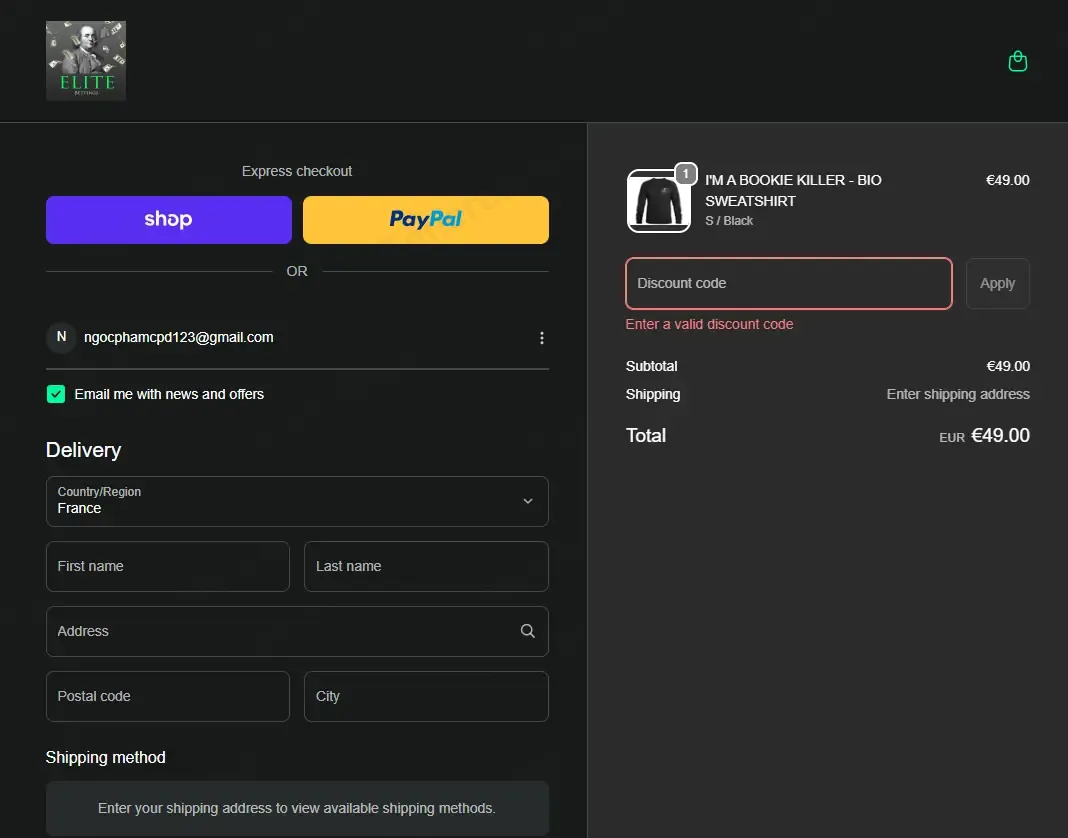Focus the Last name field
Screen dimensions: 1068x838
pyautogui.click(x=426, y=566)
